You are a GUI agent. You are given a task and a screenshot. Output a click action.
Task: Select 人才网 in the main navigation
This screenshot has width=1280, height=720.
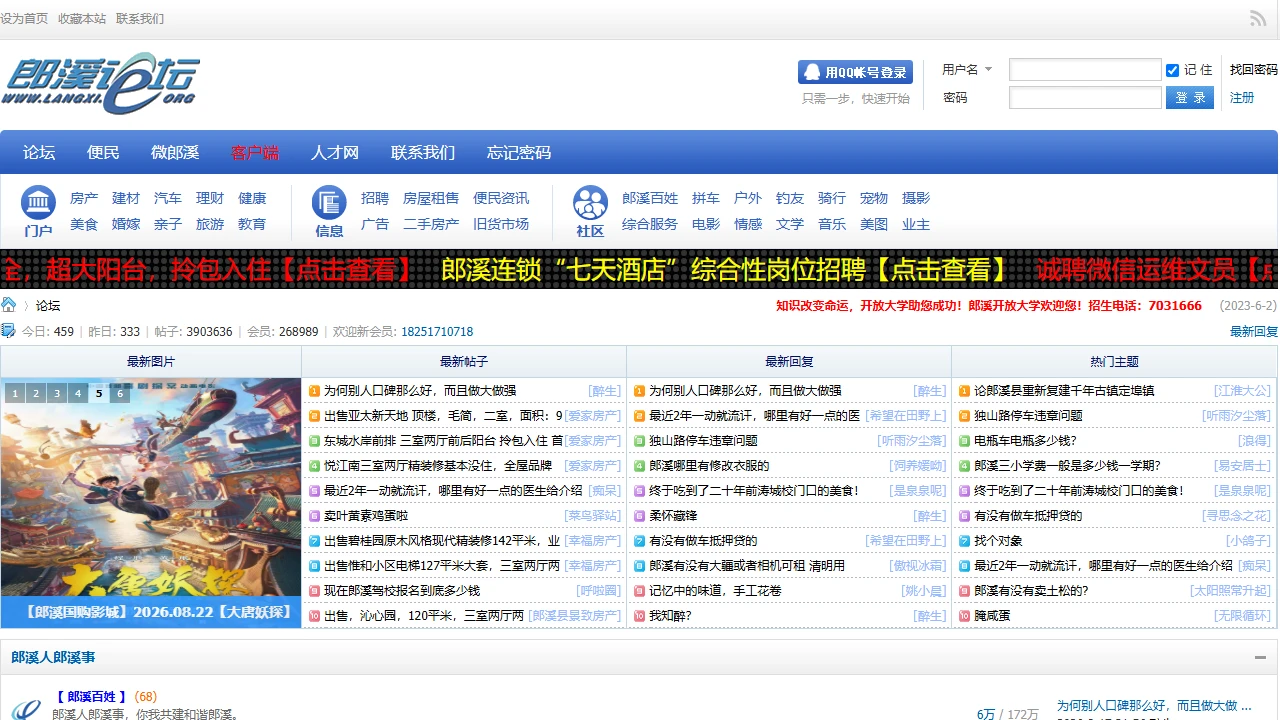coord(335,153)
